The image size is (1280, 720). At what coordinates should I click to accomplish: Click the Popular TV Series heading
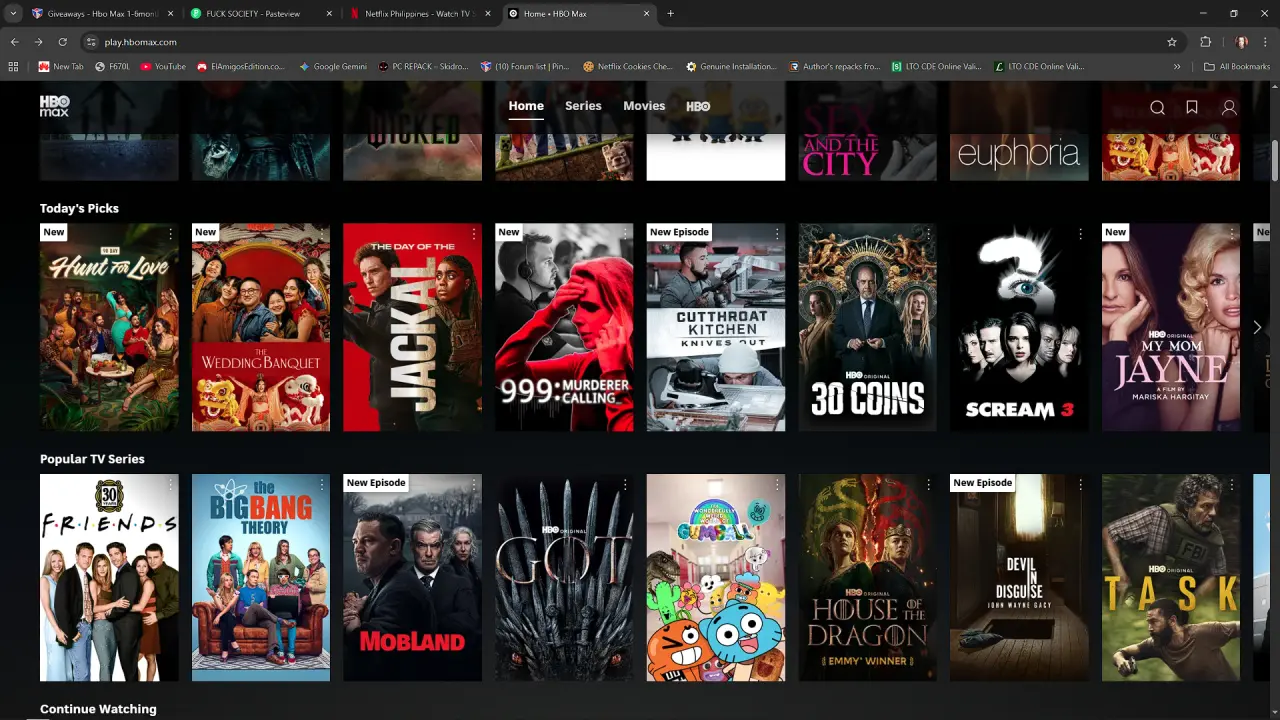(92, 459)
